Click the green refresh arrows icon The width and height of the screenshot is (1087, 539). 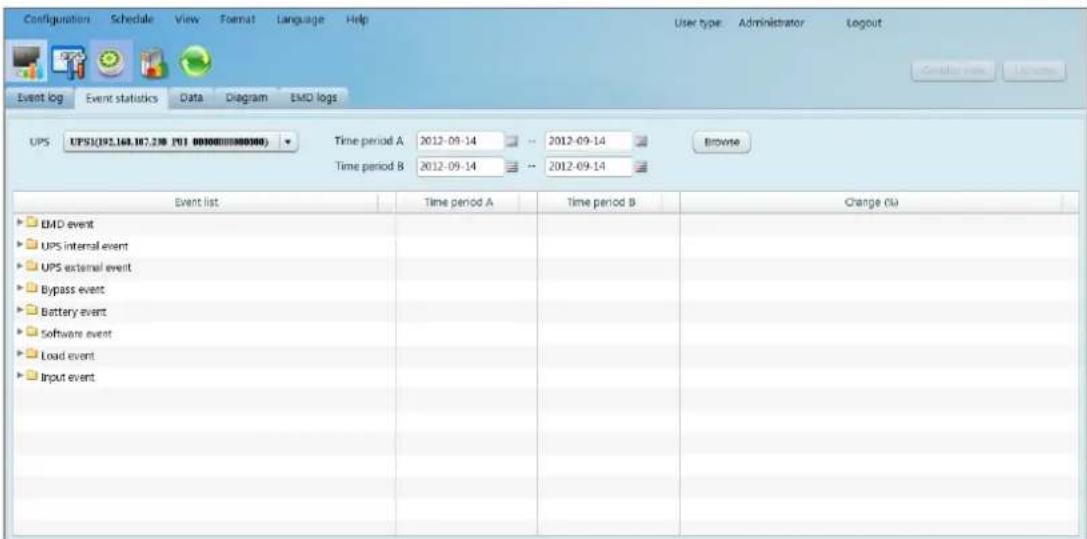coord(193,64)
